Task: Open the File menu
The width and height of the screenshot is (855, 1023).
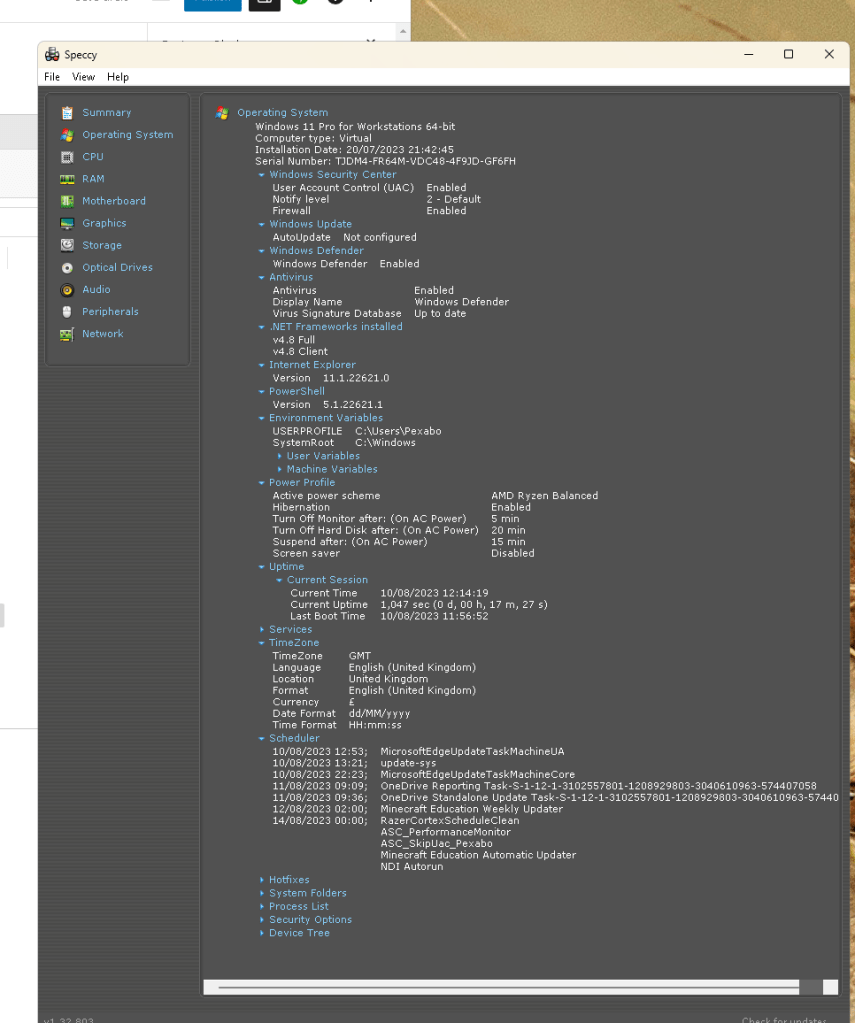Action: pos(52,77)
